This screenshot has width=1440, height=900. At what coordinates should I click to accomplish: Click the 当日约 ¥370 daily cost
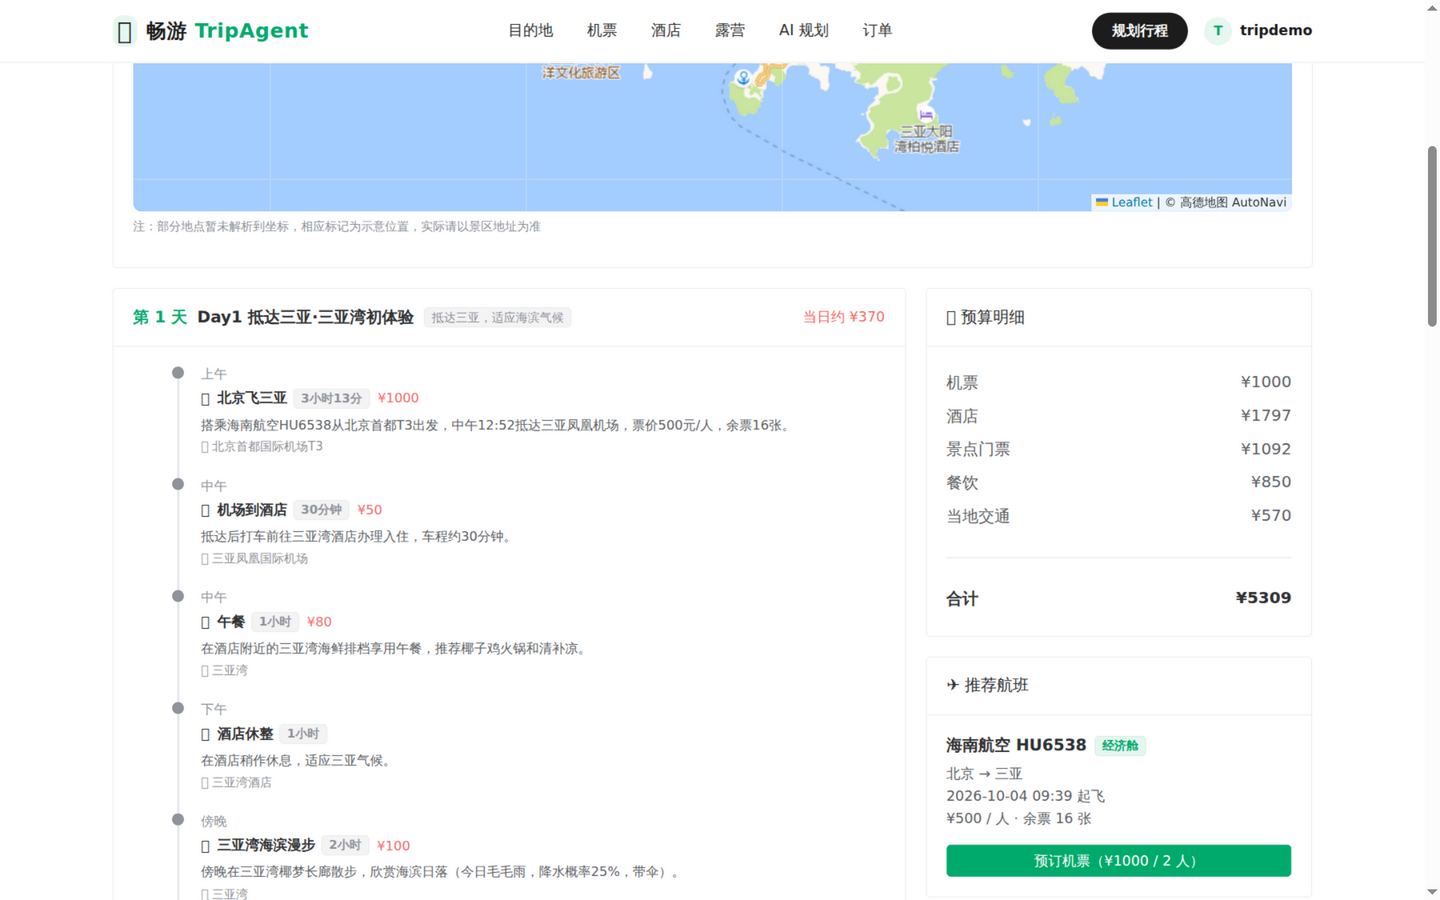click(844, 317)
